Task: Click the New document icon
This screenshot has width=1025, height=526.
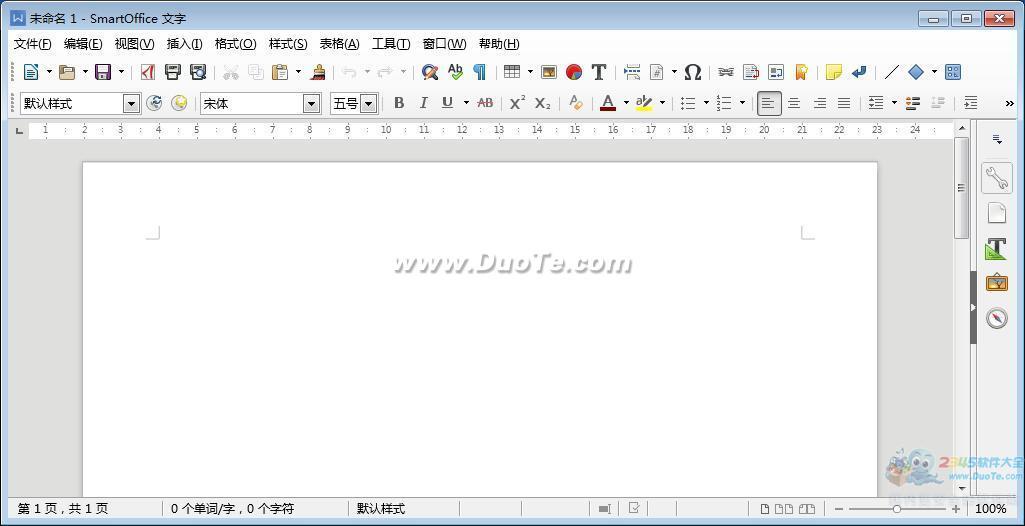Action: point(31,72)
